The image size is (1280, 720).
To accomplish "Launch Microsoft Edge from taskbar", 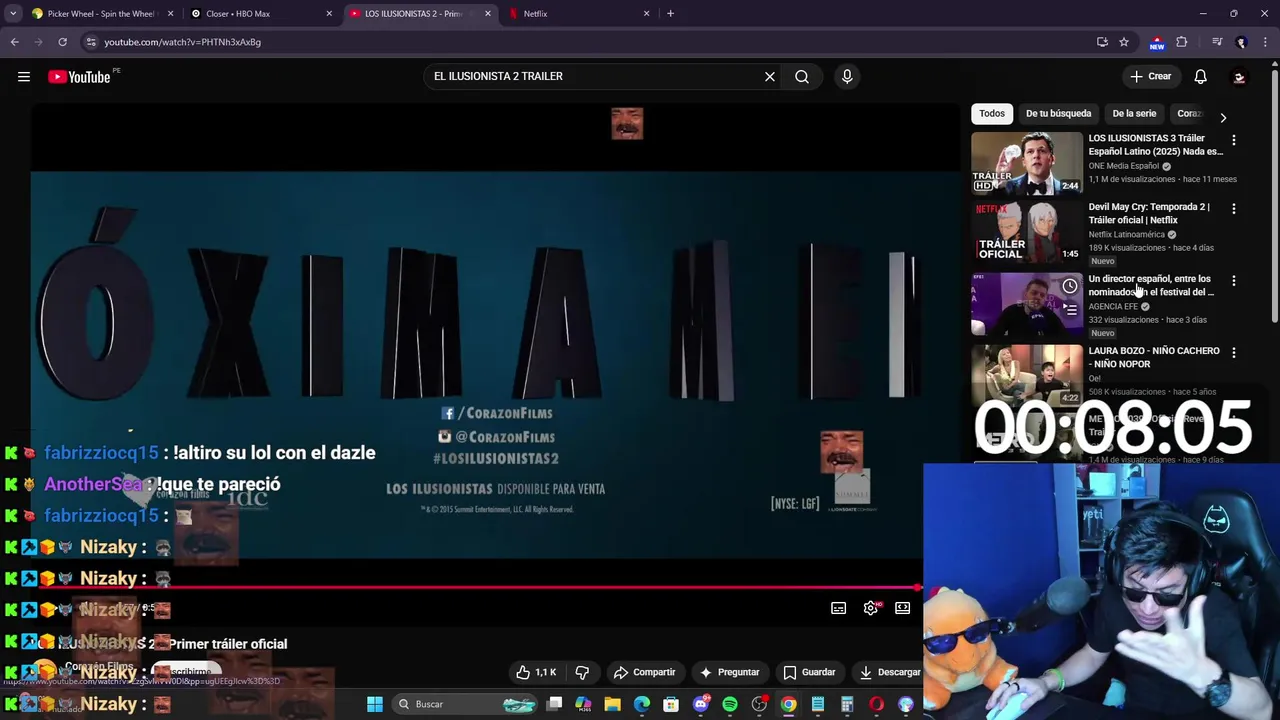I will (x=642, y=704).
